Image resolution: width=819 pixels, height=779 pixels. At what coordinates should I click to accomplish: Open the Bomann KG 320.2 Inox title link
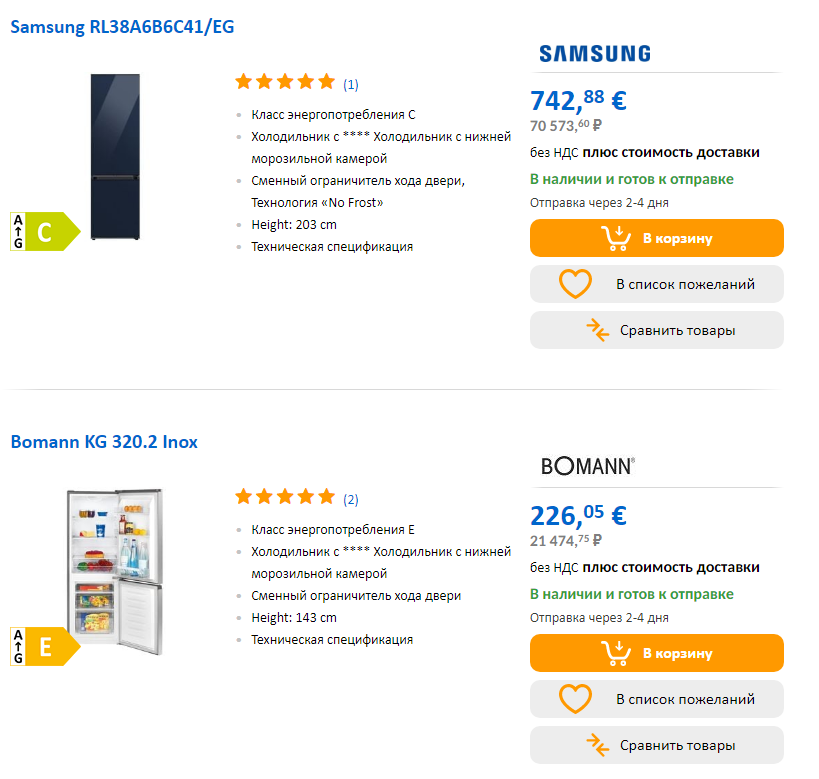tap(104, 442)
